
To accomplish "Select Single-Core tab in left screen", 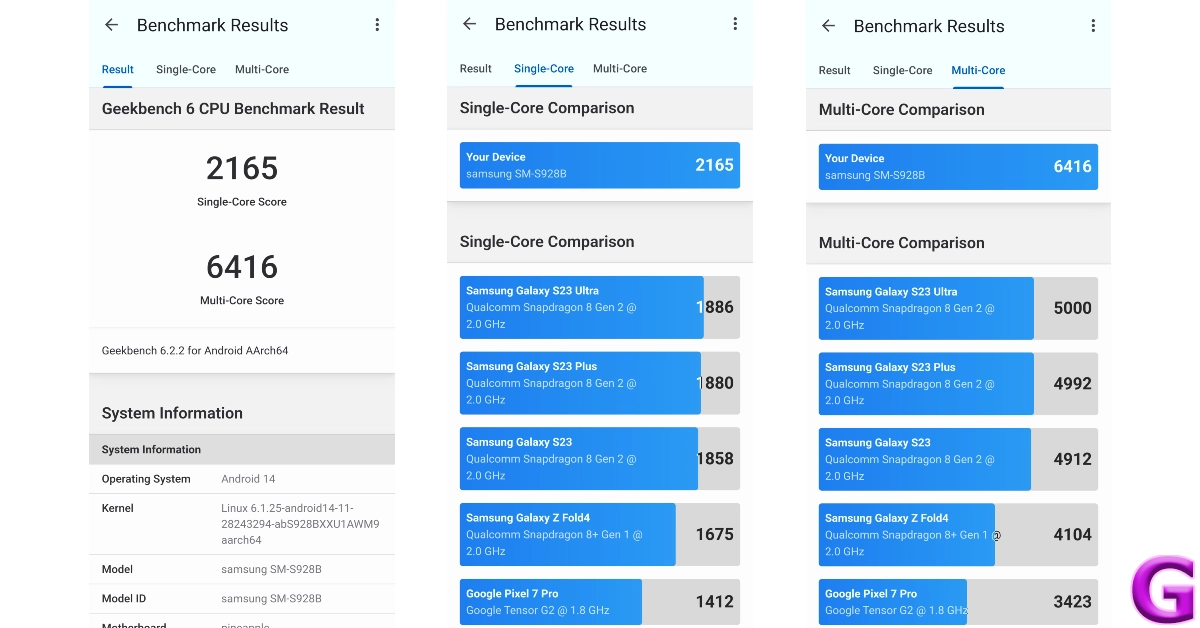I will click(186, 69).
